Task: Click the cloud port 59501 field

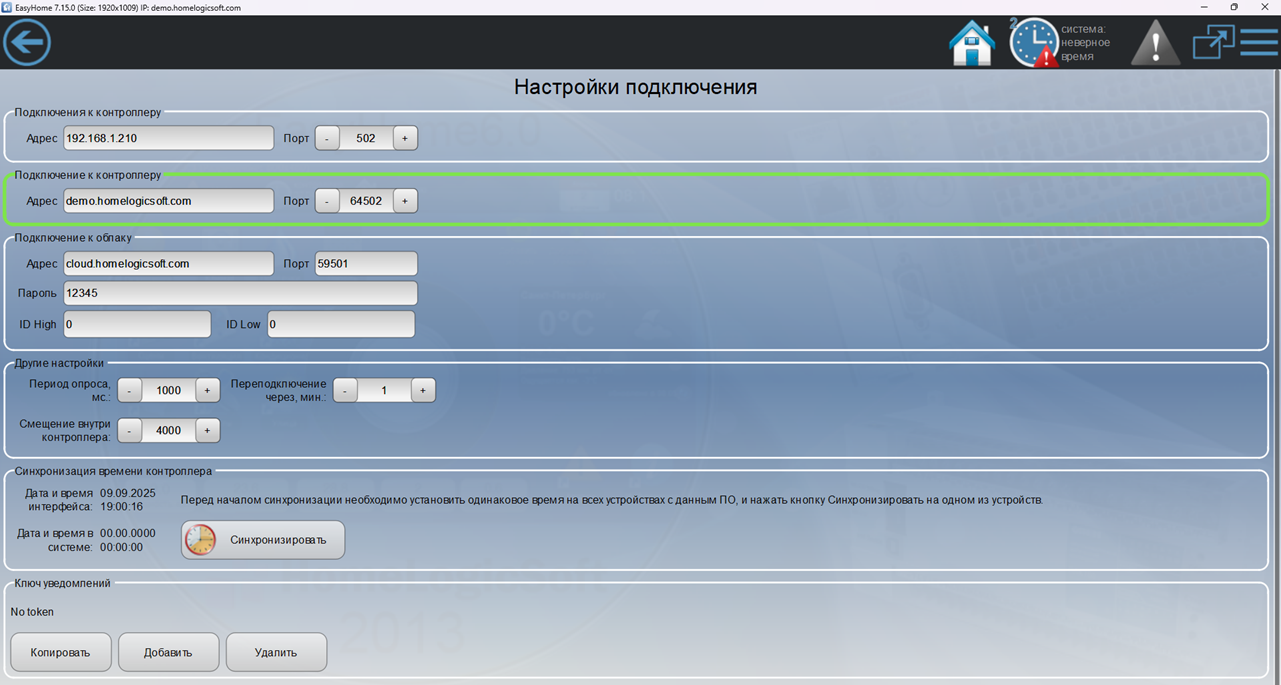Action: pos(365,263)
